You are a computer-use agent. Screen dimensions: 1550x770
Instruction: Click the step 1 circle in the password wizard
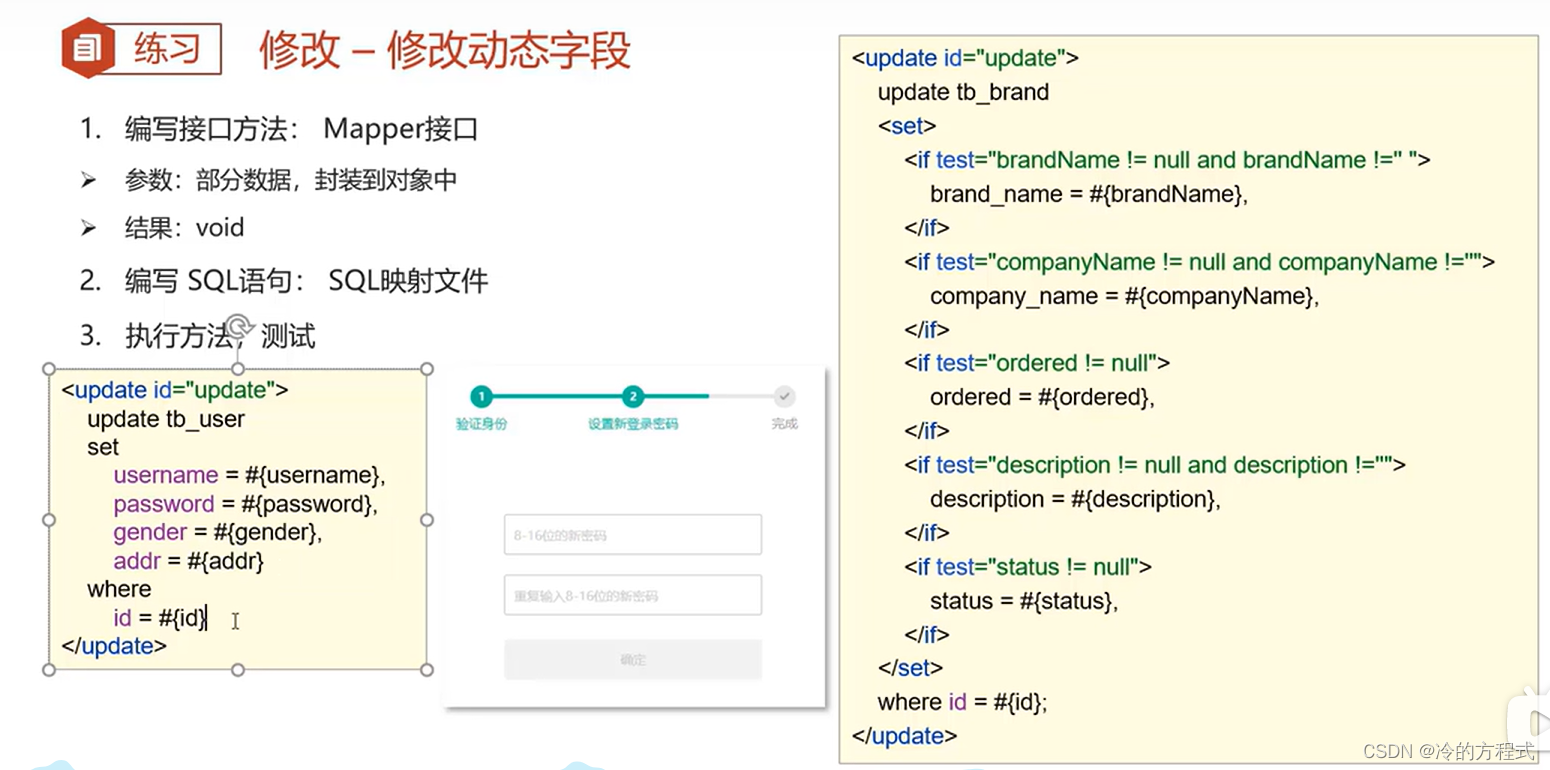(481, 396)
